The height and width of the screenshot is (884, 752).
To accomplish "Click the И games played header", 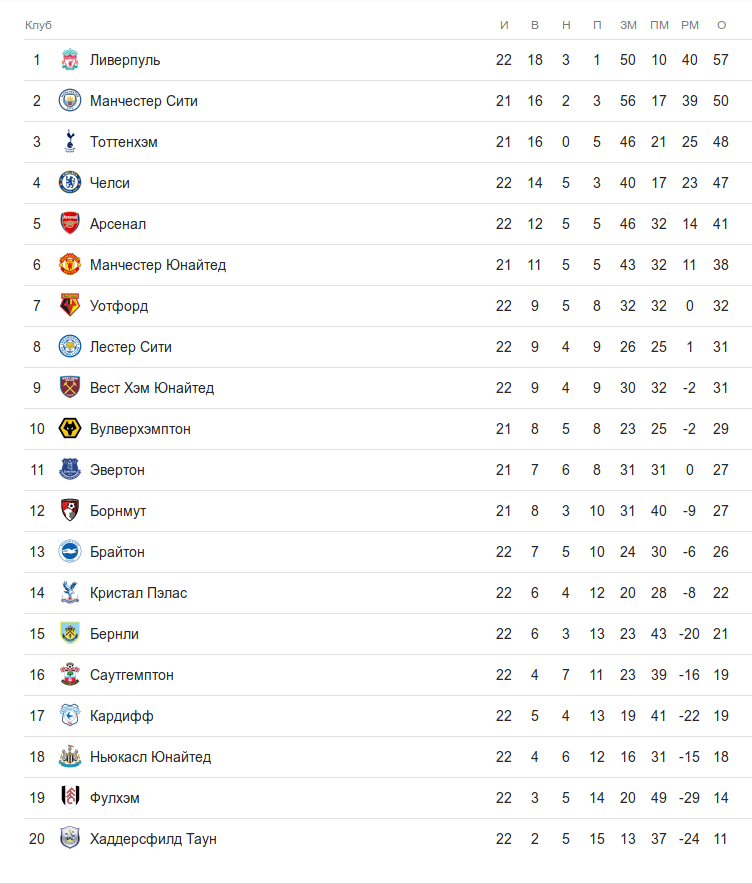I will point(504,25).
